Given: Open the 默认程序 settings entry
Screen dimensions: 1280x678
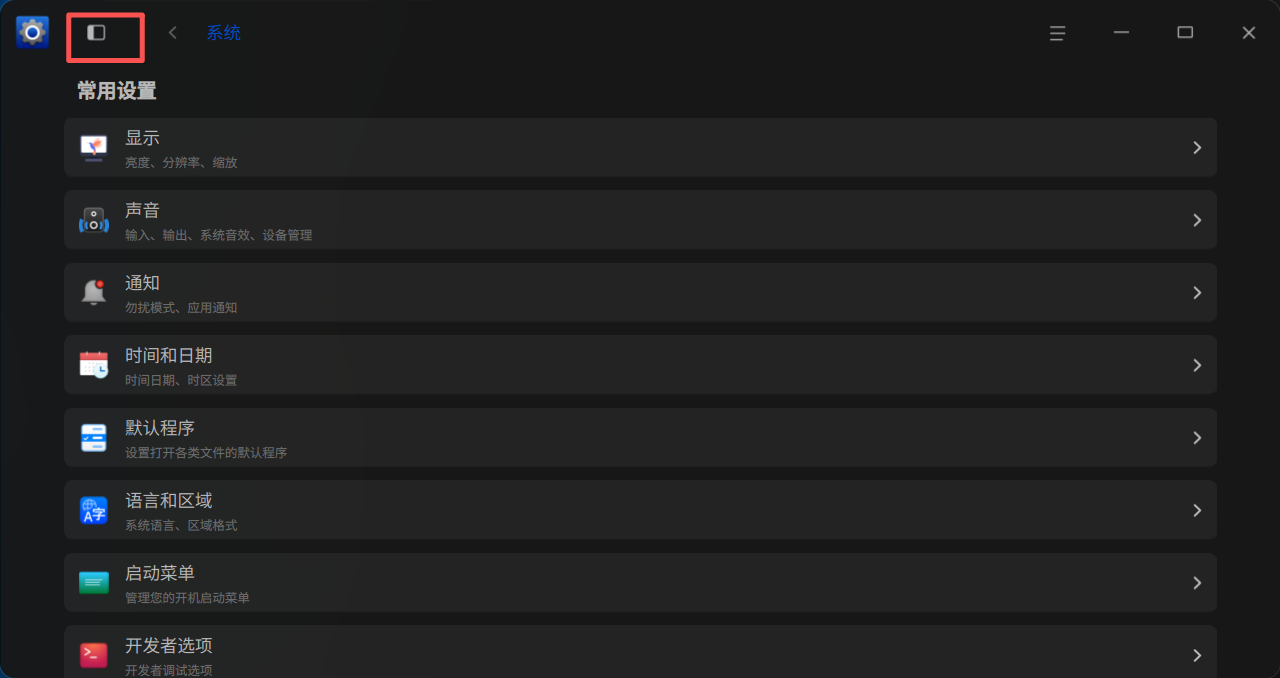Looking at the screenshot, I should point(640,438).
